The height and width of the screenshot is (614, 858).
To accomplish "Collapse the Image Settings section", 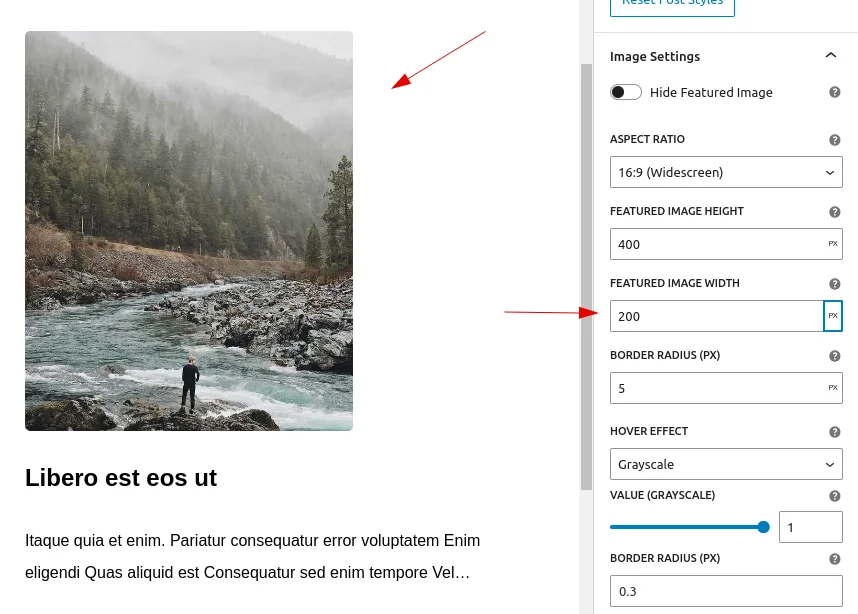I will click(831, 55).
